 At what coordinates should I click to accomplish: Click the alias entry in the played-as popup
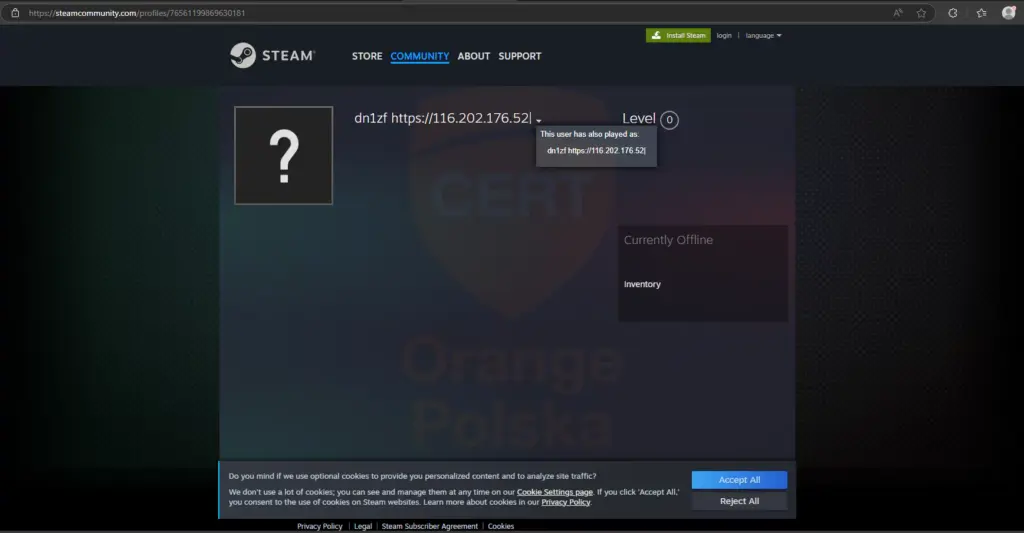pyautogui.click(x=596, y=150)
